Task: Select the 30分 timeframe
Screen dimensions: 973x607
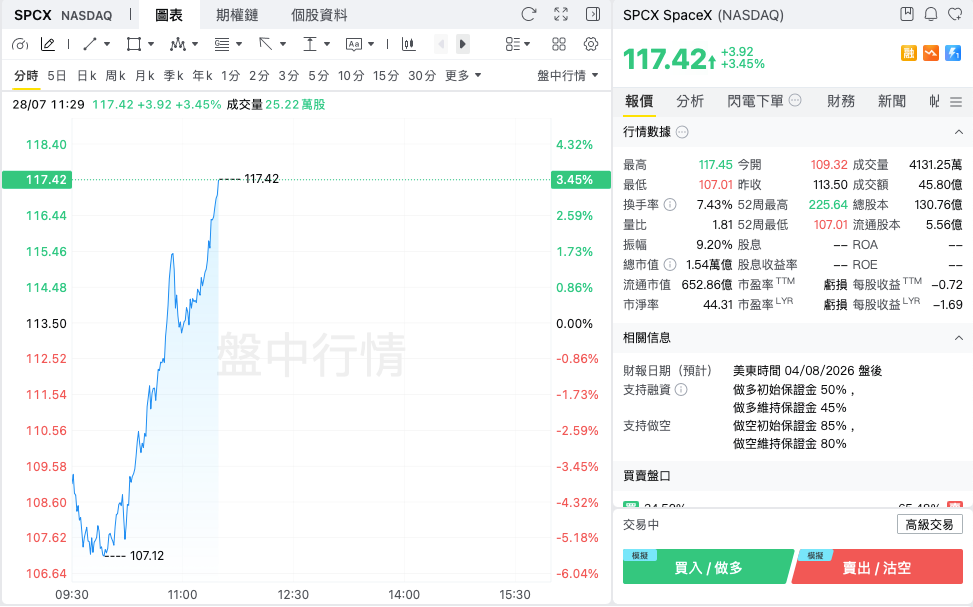Action: click(x=421, y=76)
